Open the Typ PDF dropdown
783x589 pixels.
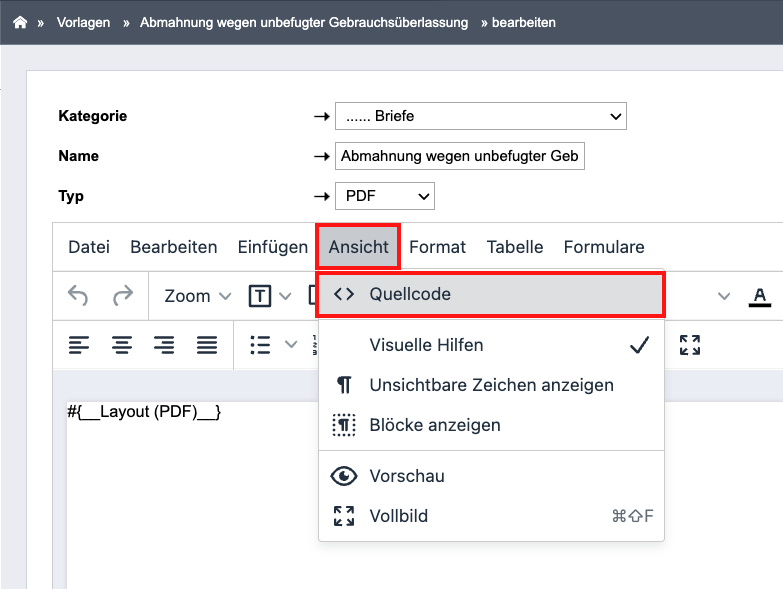[x=385, y=196]
